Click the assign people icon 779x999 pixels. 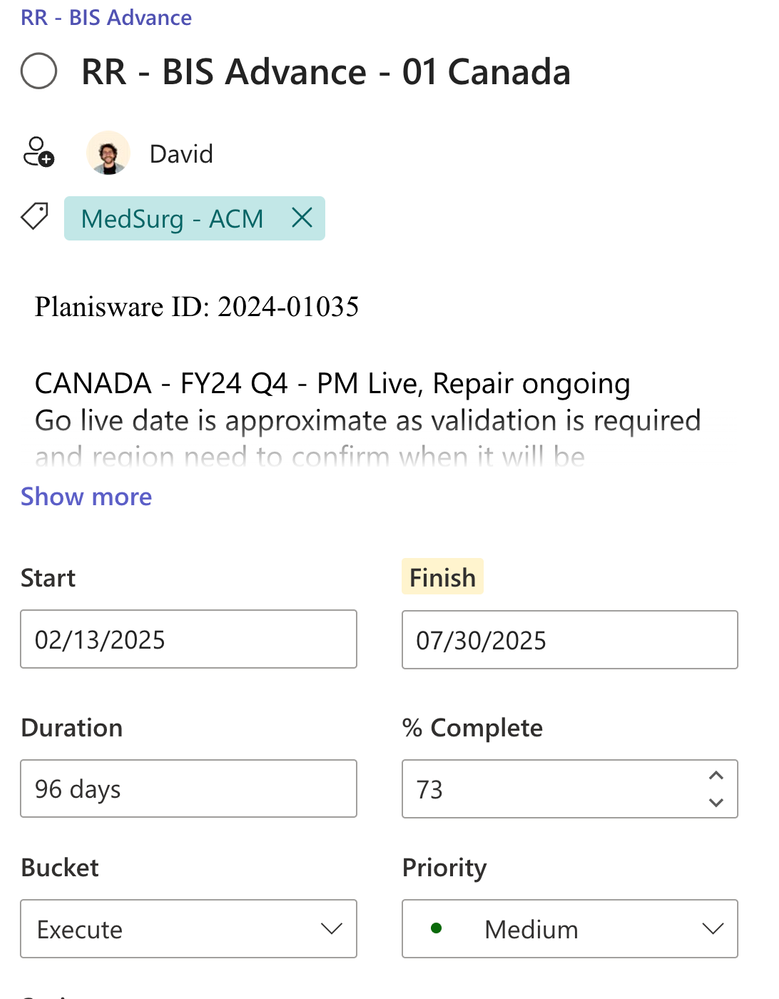click(38, 153)
